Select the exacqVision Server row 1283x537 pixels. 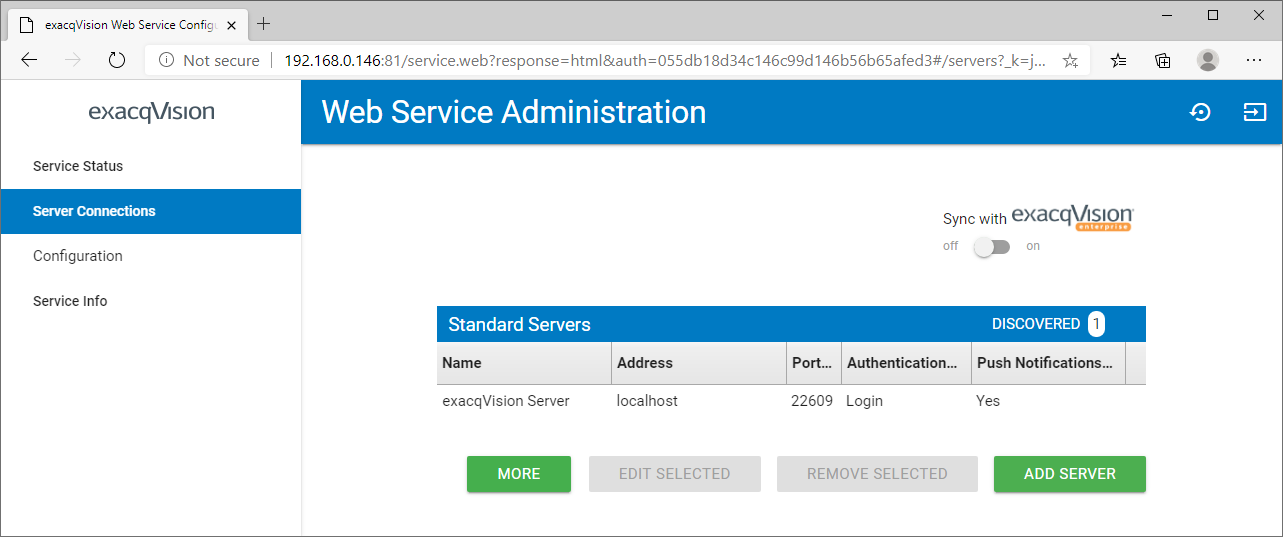[x=791, y=401]
